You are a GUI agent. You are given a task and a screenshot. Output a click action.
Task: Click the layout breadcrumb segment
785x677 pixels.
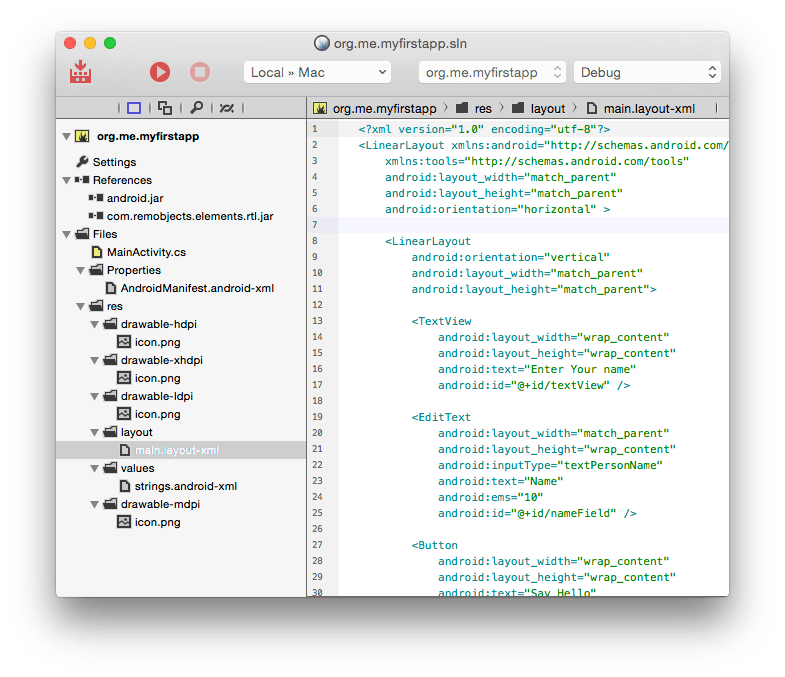point(548,108)
